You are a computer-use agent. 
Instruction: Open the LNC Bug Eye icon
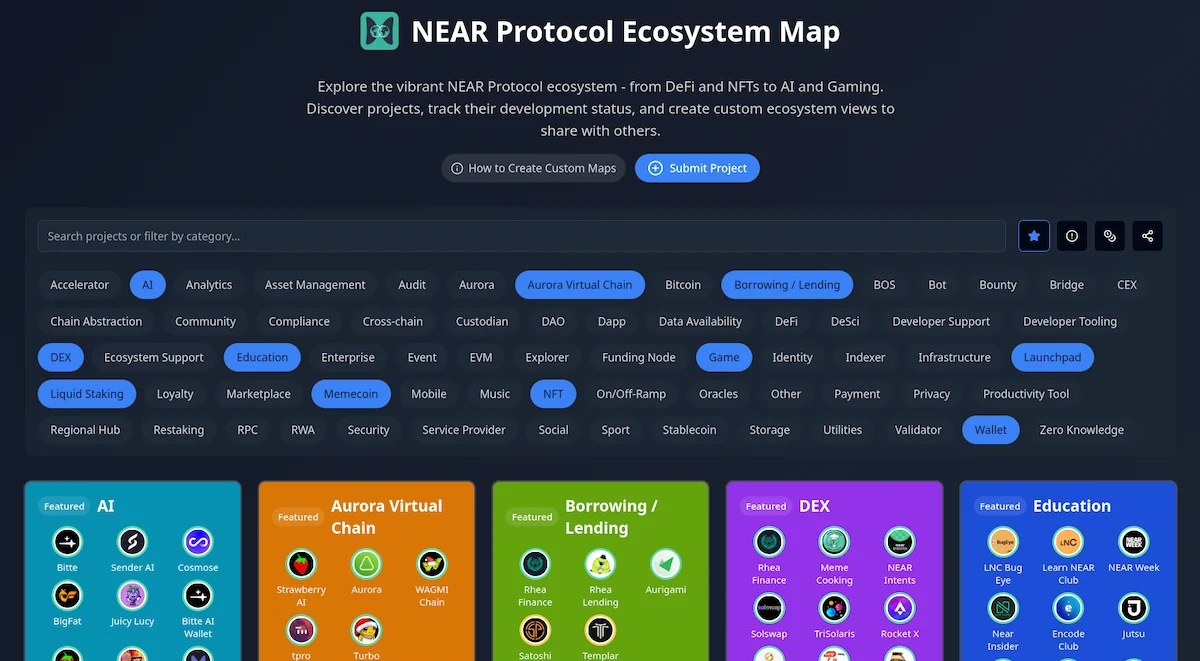tap(1003, 543)
